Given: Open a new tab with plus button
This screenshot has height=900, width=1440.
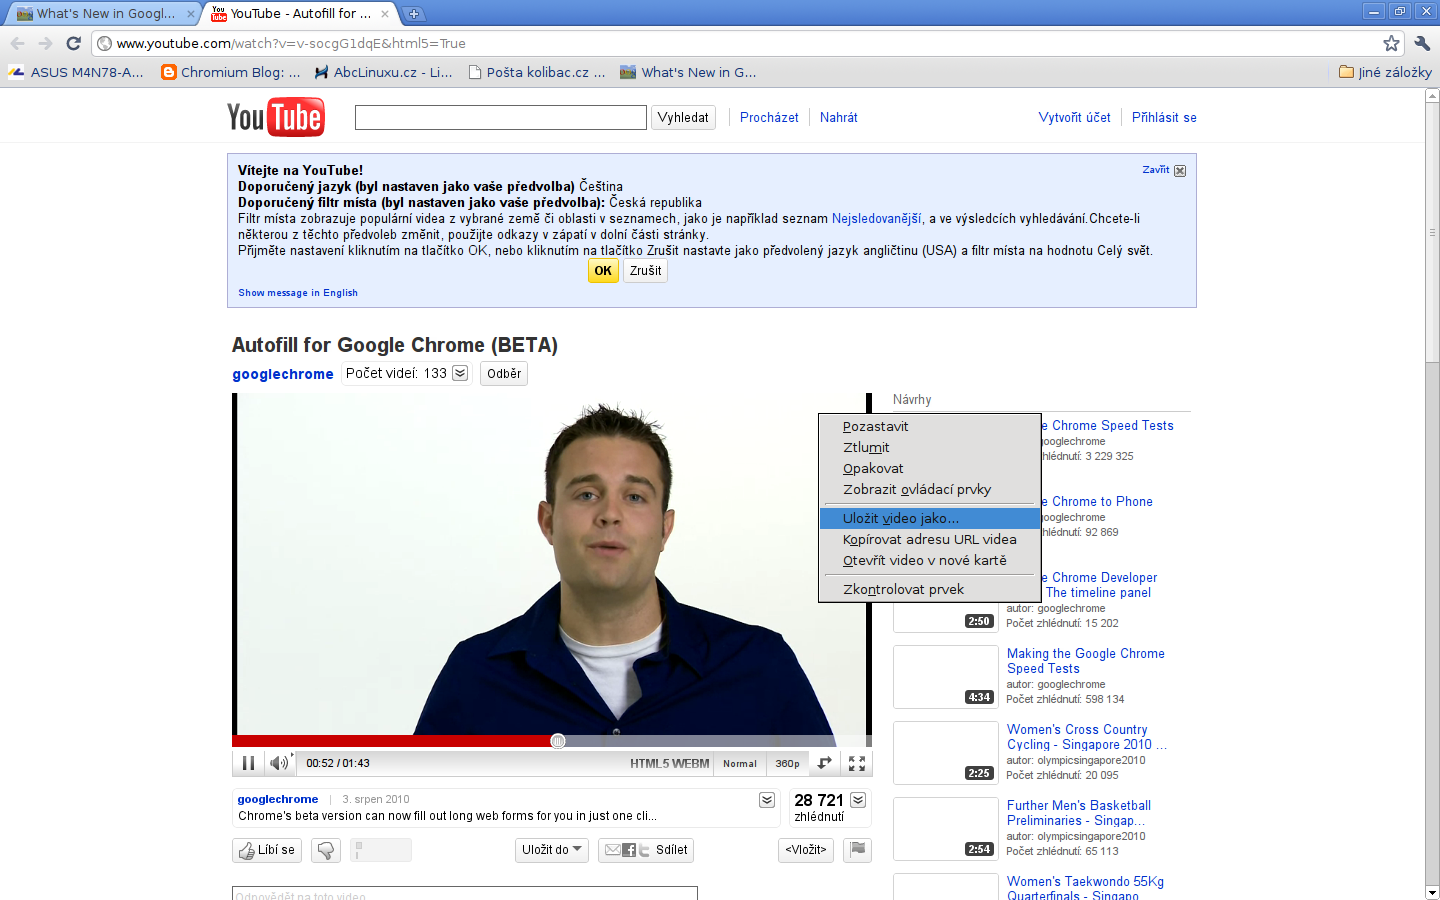Looking at the screenshot, I should click(414, 14).
